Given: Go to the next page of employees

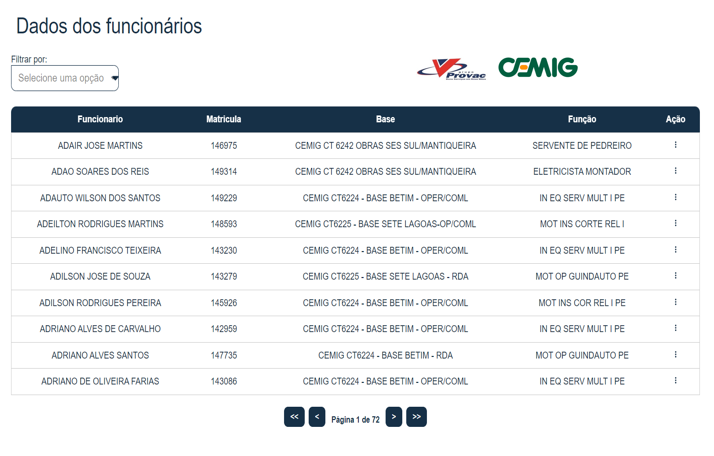Looking at the screenshot, I should (393, 417).
